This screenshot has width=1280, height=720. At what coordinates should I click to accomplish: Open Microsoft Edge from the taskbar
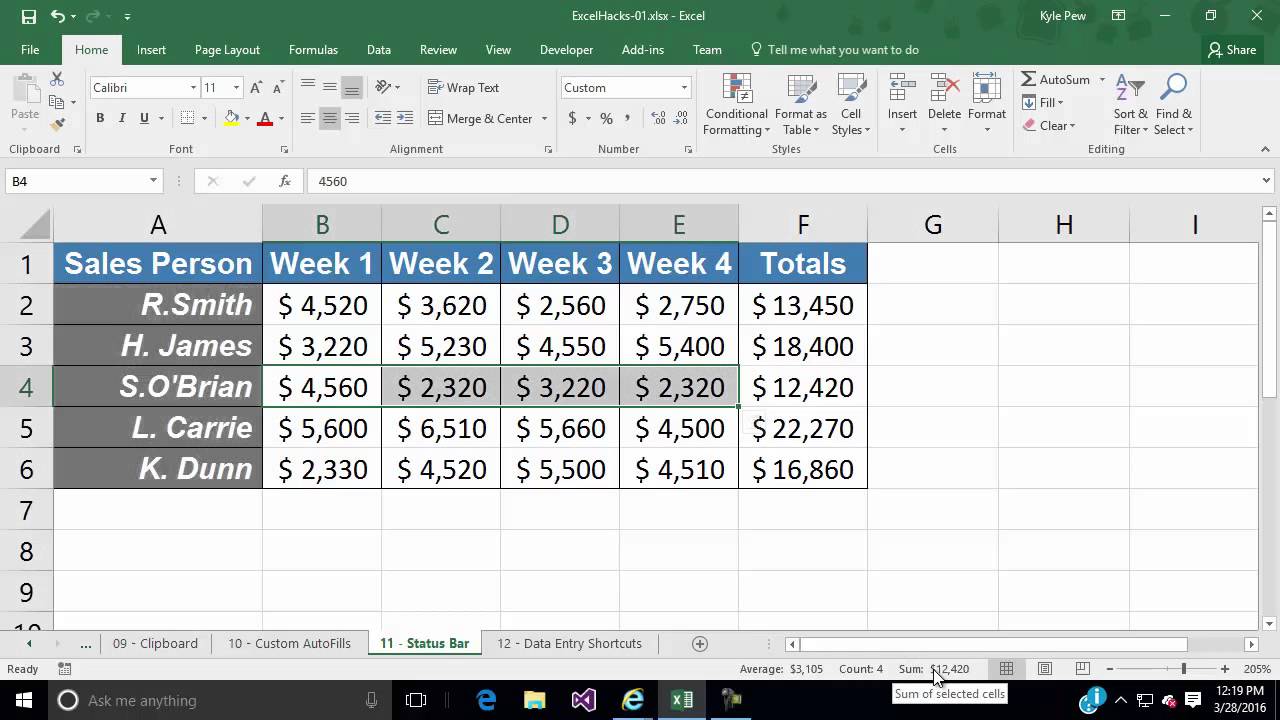click(486, 700)
